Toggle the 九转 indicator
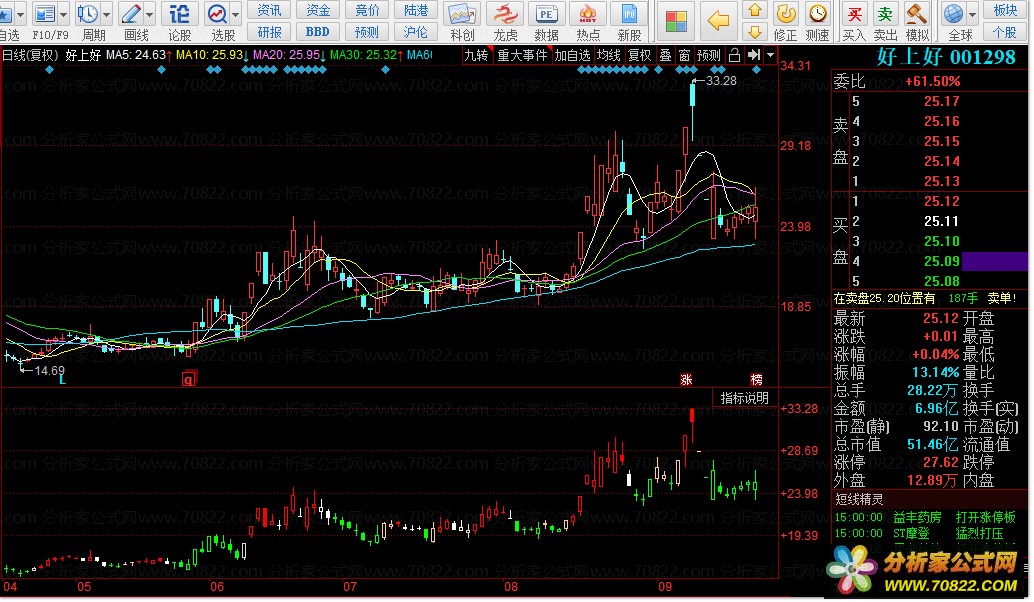Screen dimensions: 1034x602 click(x=476, y=55)
